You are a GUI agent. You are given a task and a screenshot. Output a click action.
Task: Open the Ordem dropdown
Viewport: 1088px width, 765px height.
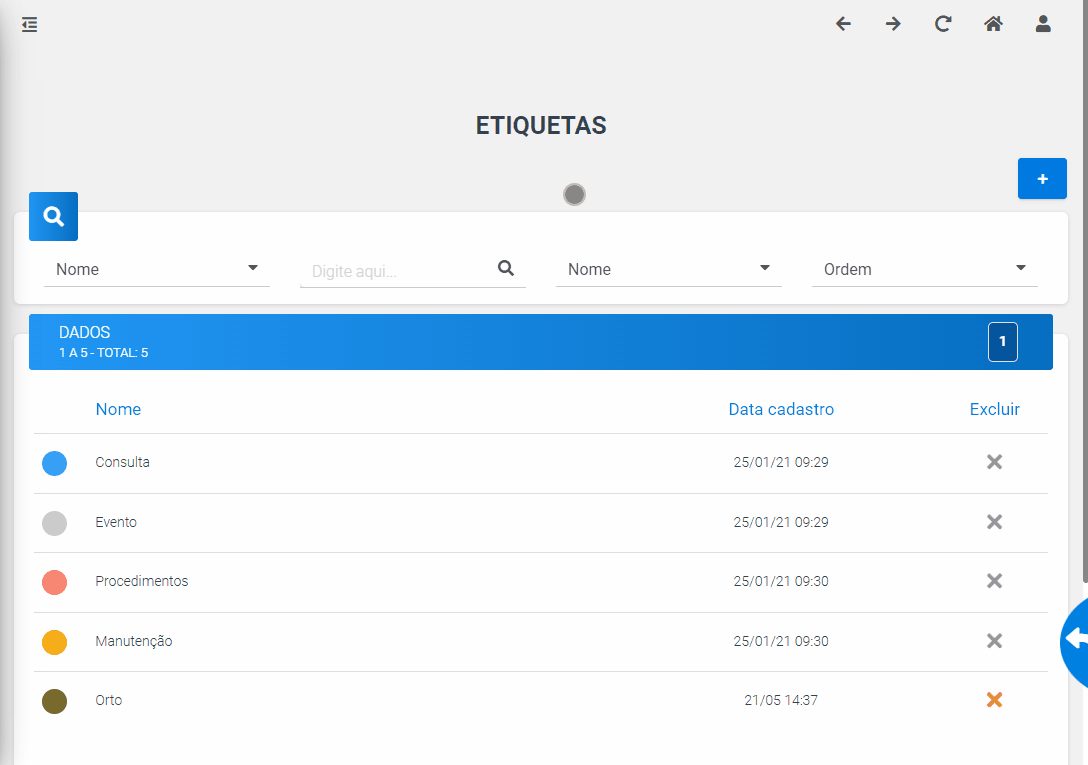pyautogui.click(x=924, y=269)
